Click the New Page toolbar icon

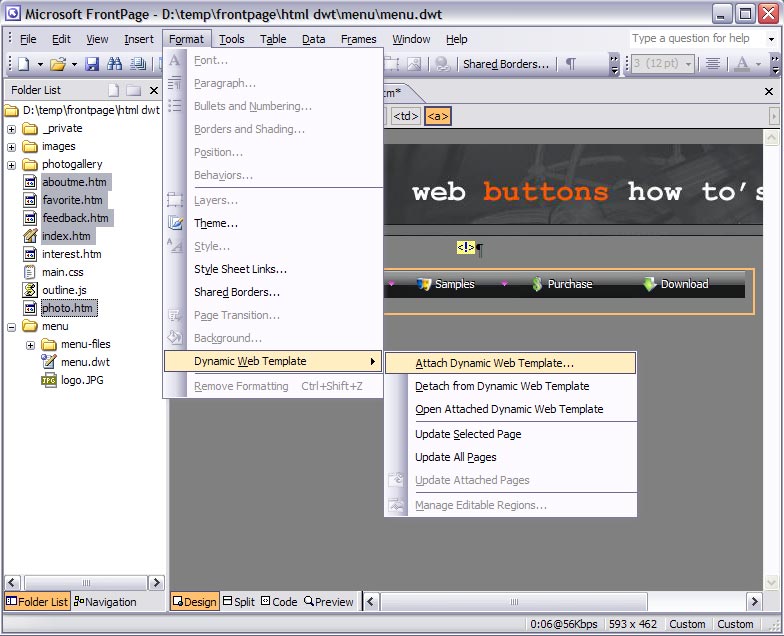pyautogui.click(x=24, y=64)
